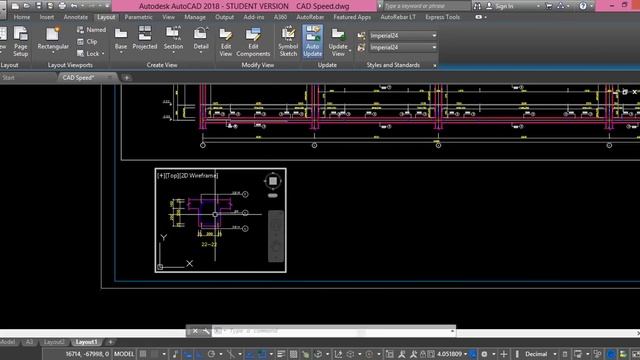Open the Update View dropdown arrow
This screenshot has width=640, height=360.
coord(350,51)
